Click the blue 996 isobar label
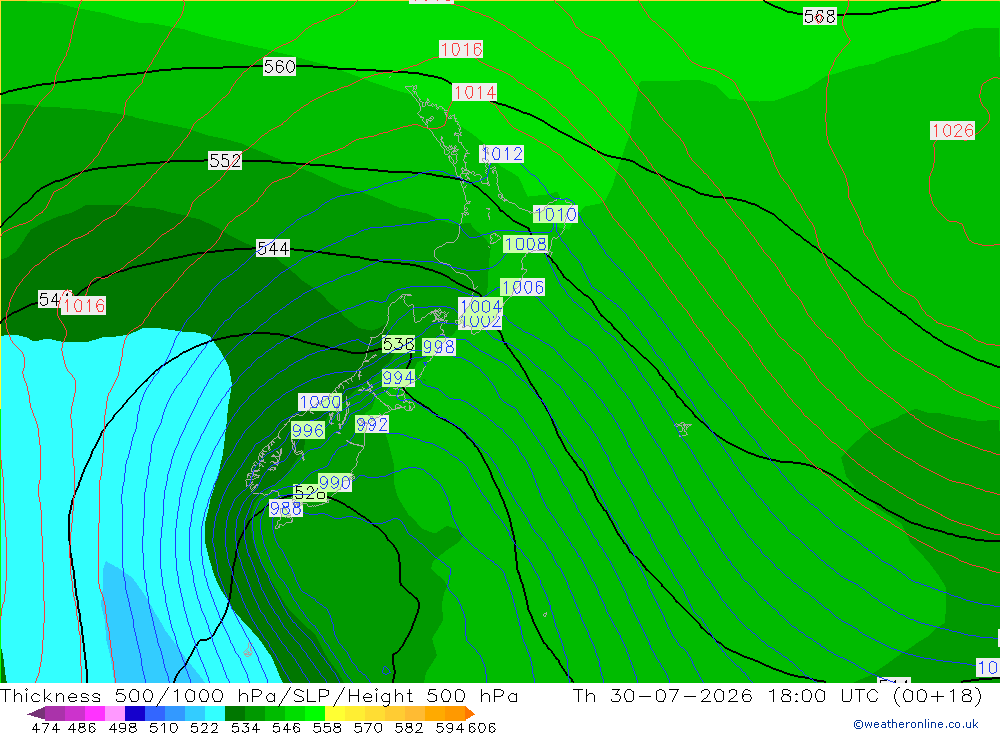Viewport: 1000px width, 733px height. click(308, 430)
